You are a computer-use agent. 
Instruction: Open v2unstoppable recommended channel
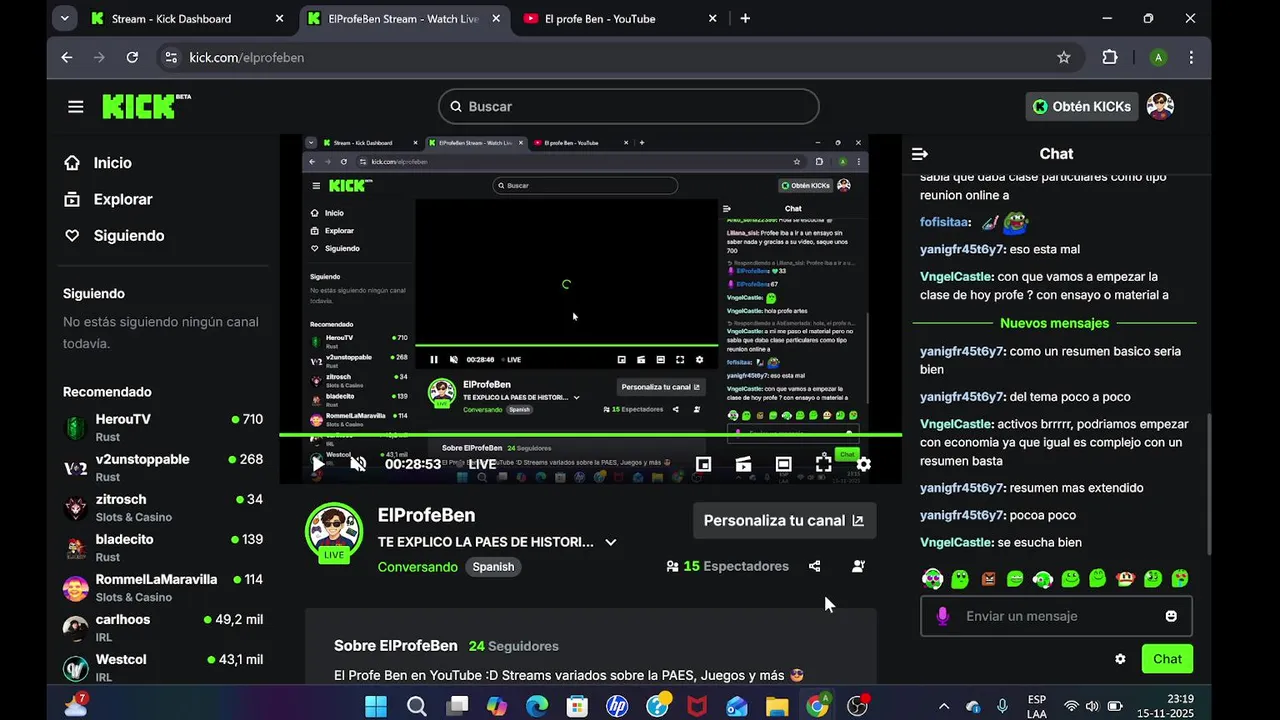(x=163, y=468)
